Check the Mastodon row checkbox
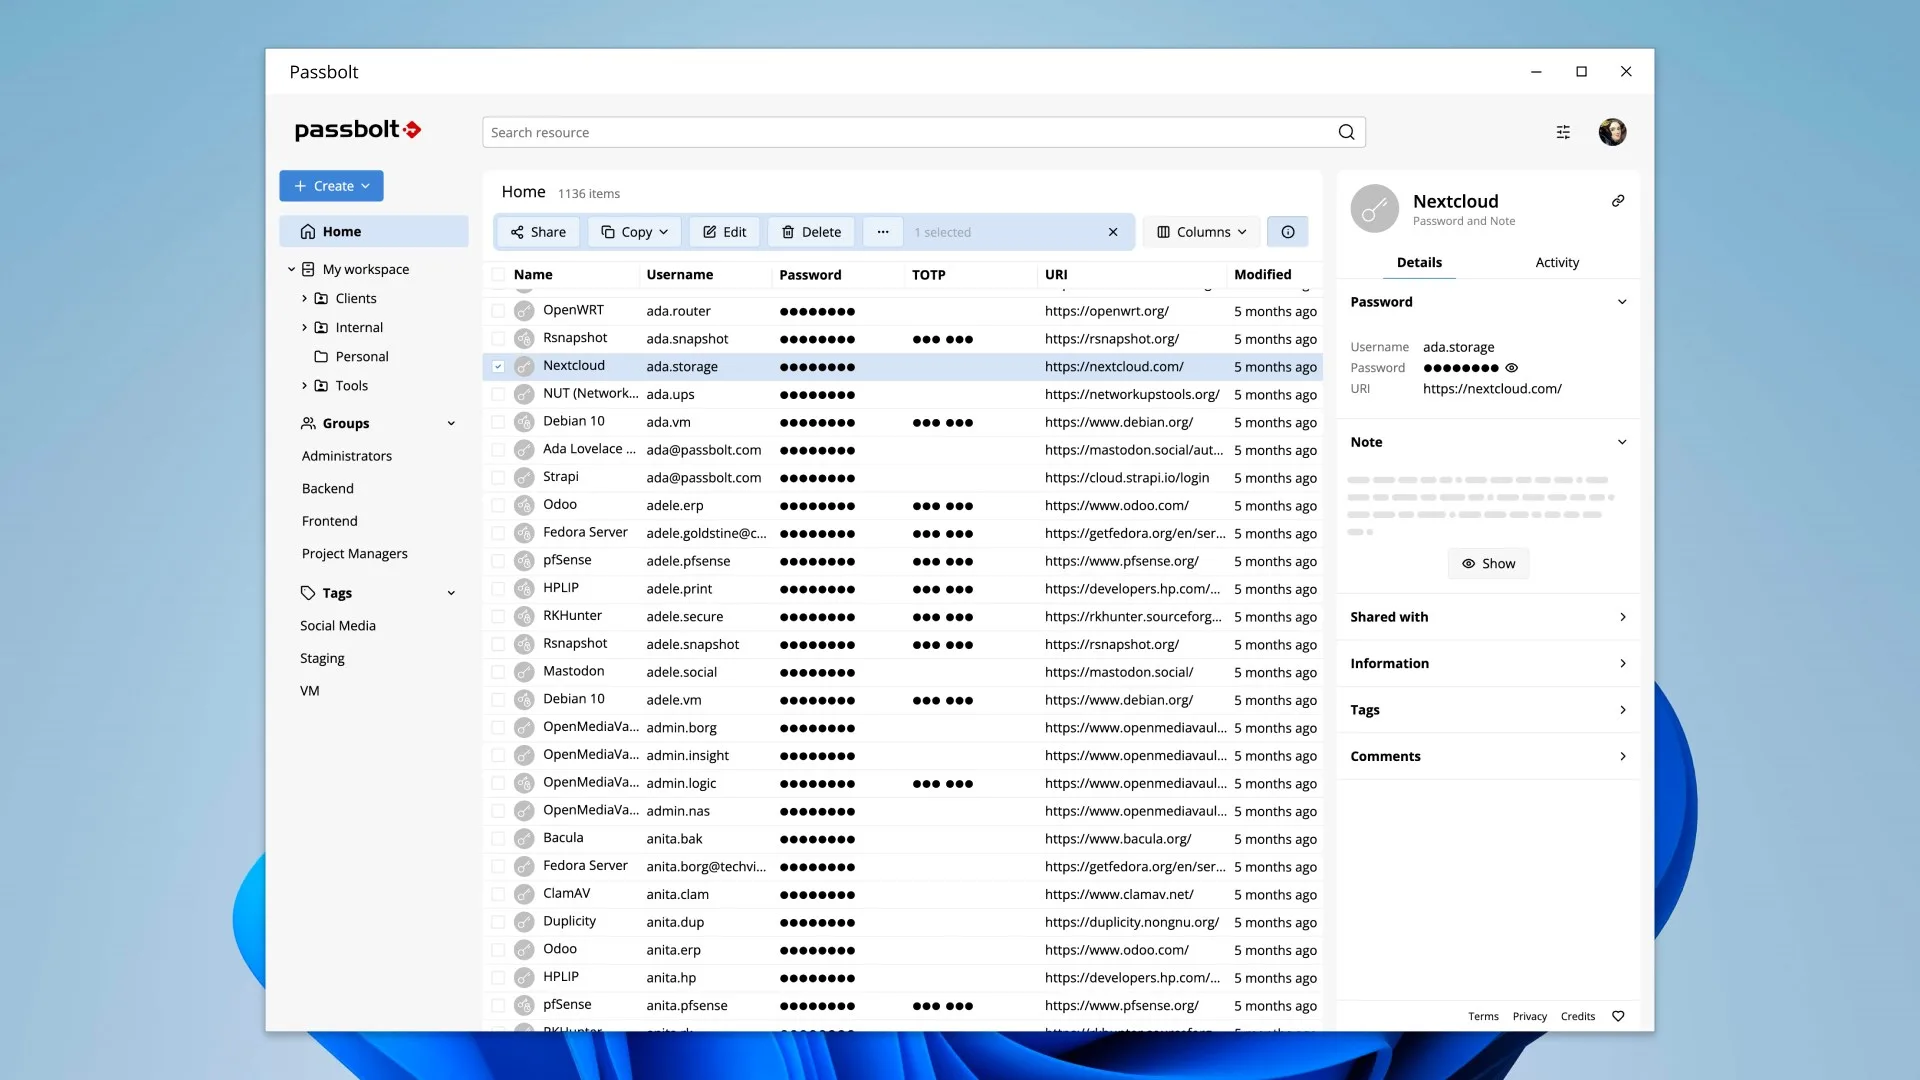 tap(498, 672)
